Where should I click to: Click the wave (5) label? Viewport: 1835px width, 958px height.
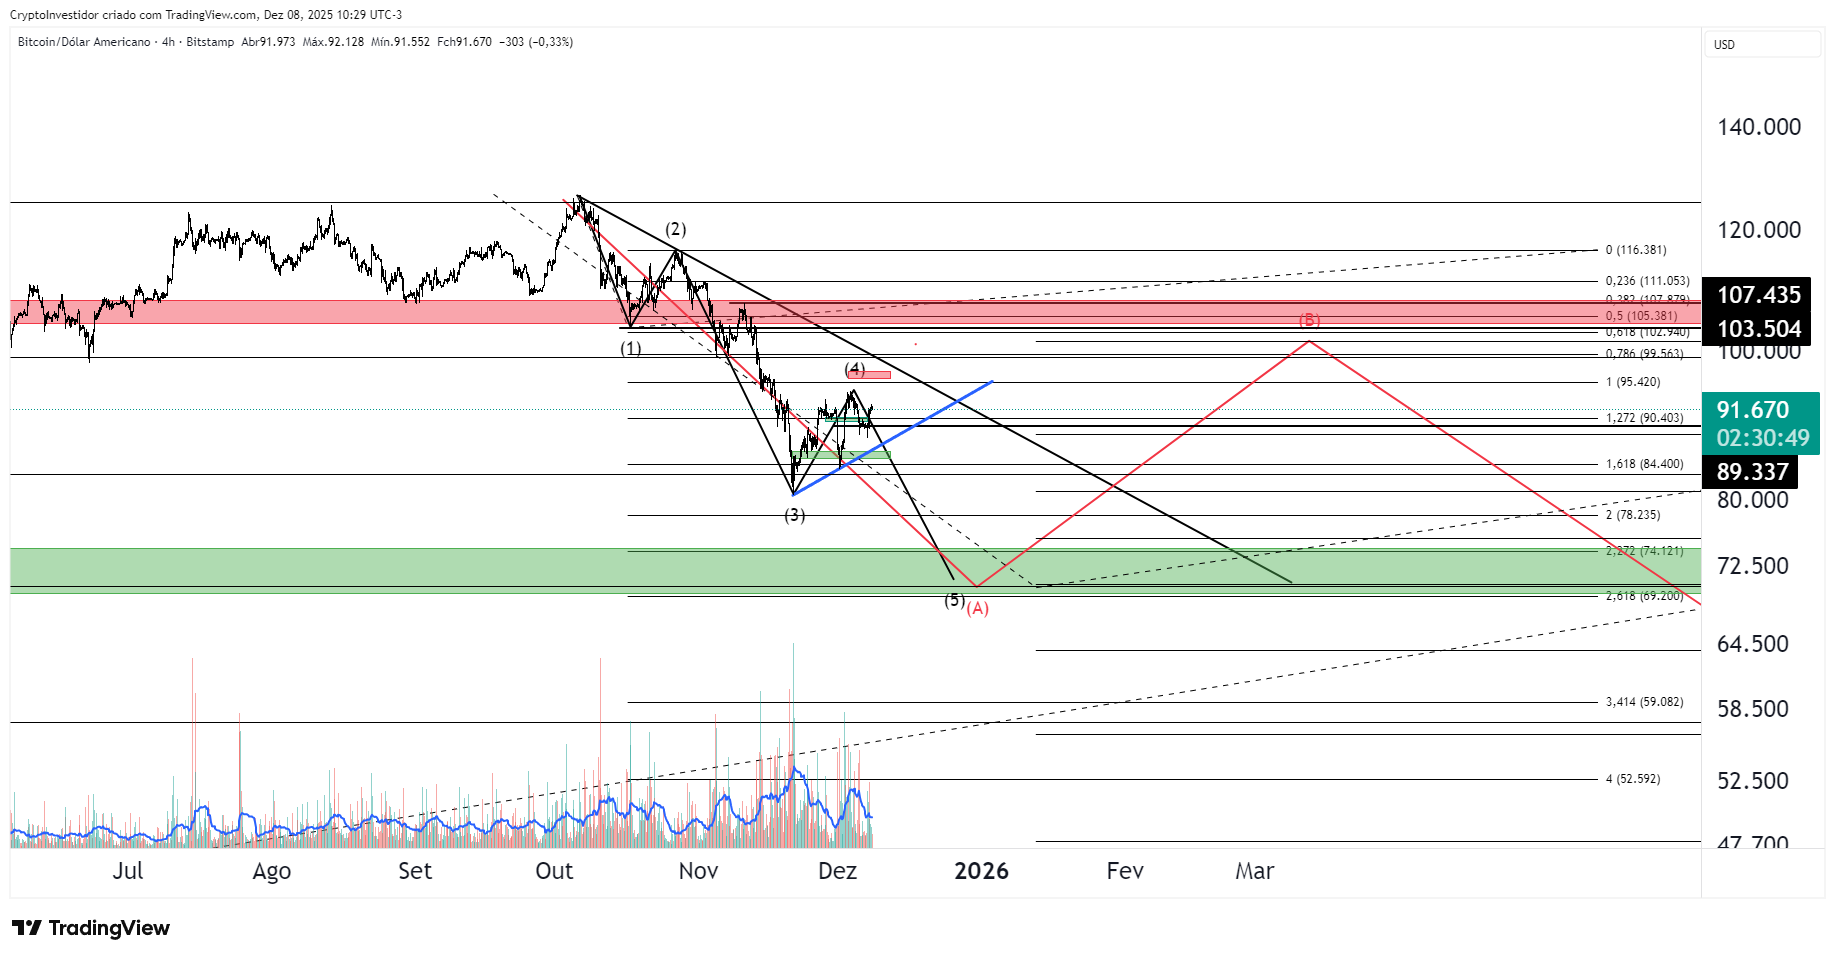pyautogui.click(x=954, y=600)
